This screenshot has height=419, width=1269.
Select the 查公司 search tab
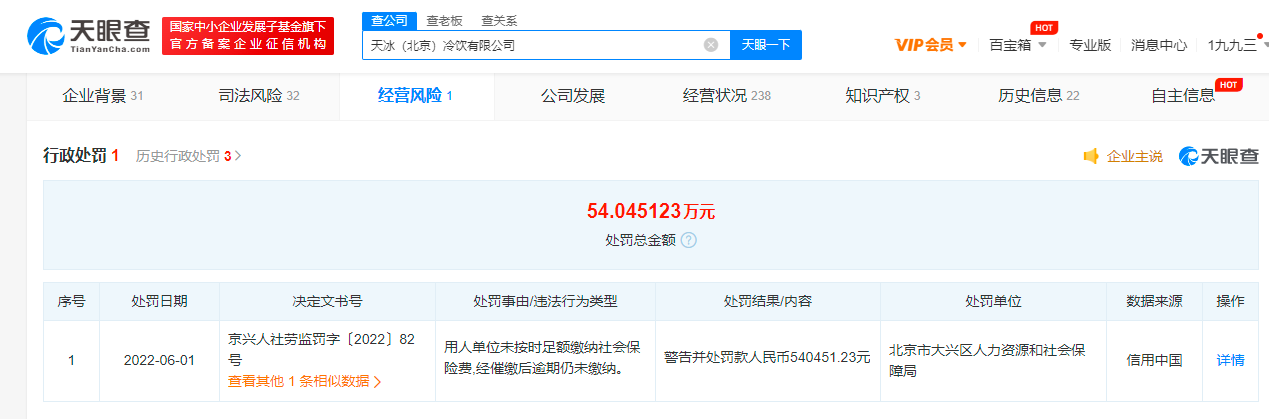[388, 20]
